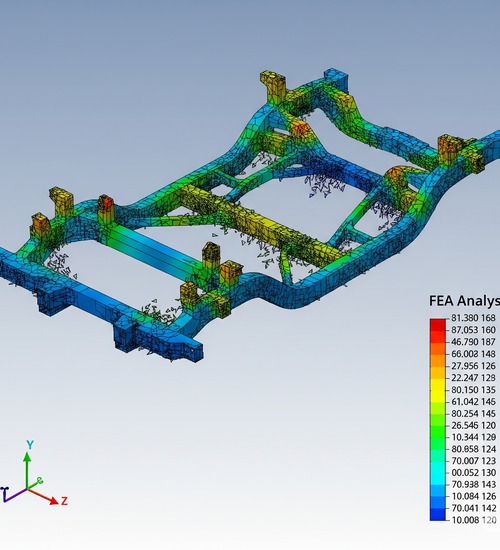
Task: Select legend value 70.938 143
Action: click(473, 484)
